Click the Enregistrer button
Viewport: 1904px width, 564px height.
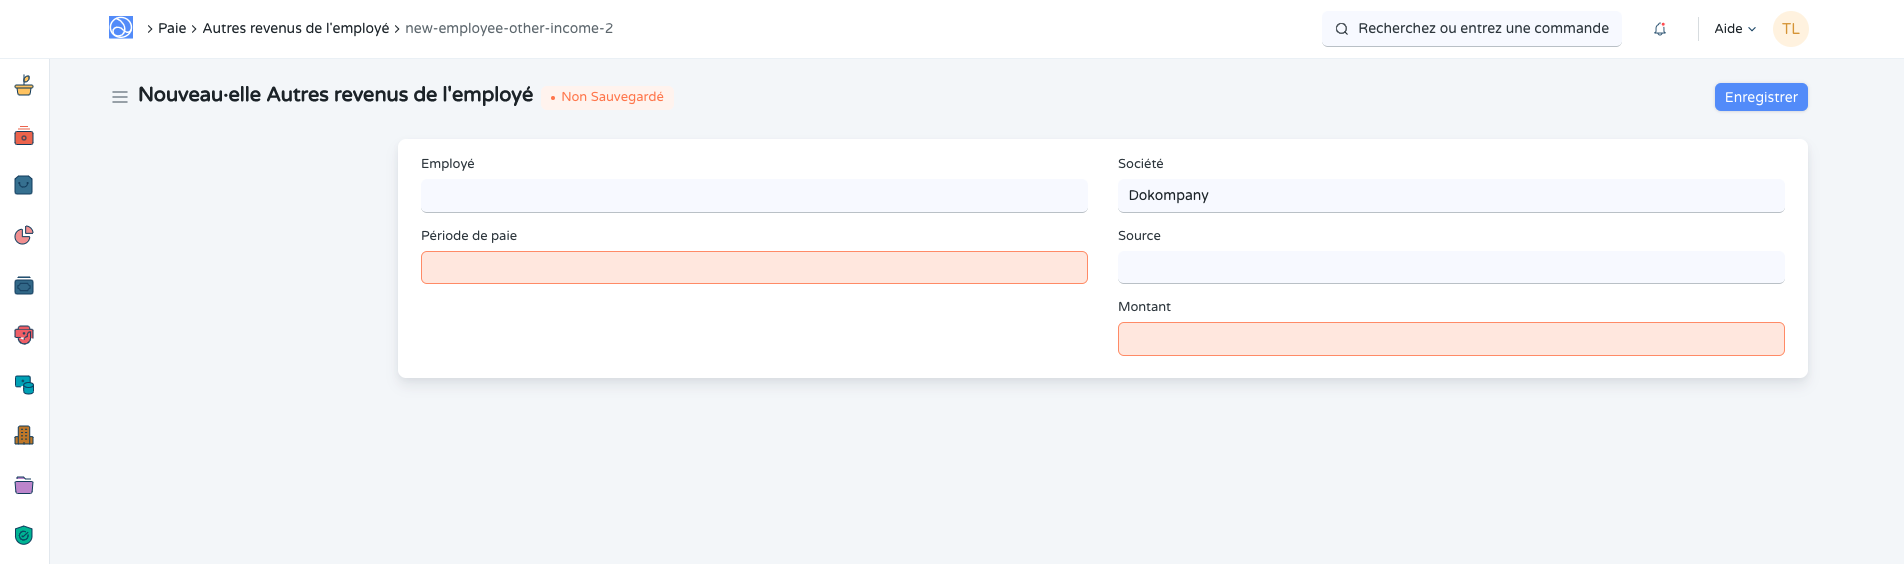click(1760, 97)
